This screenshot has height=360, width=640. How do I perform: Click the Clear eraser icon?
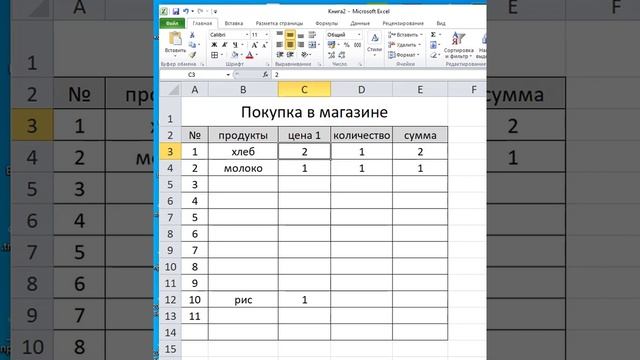(x=433, y=54)
